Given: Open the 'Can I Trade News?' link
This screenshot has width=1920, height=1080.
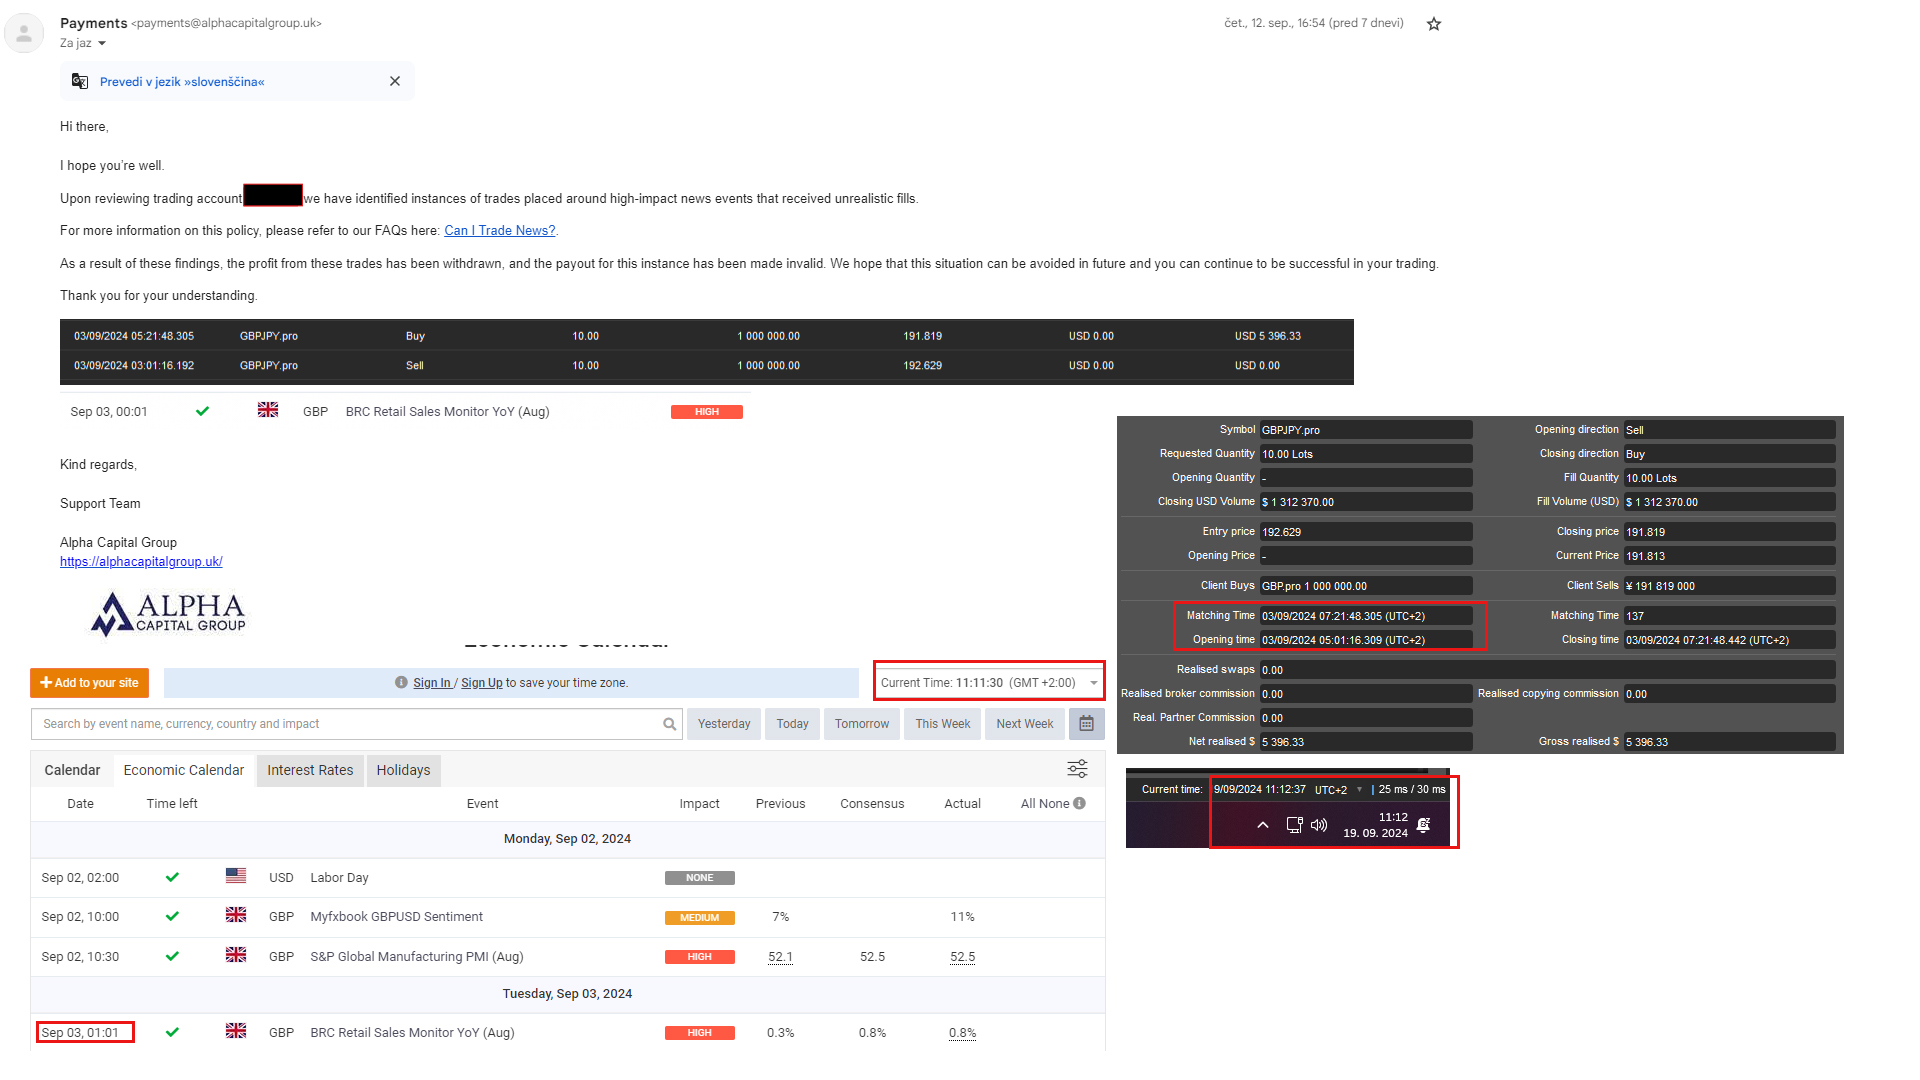Looking at the screenshot, I should point(499,231).
